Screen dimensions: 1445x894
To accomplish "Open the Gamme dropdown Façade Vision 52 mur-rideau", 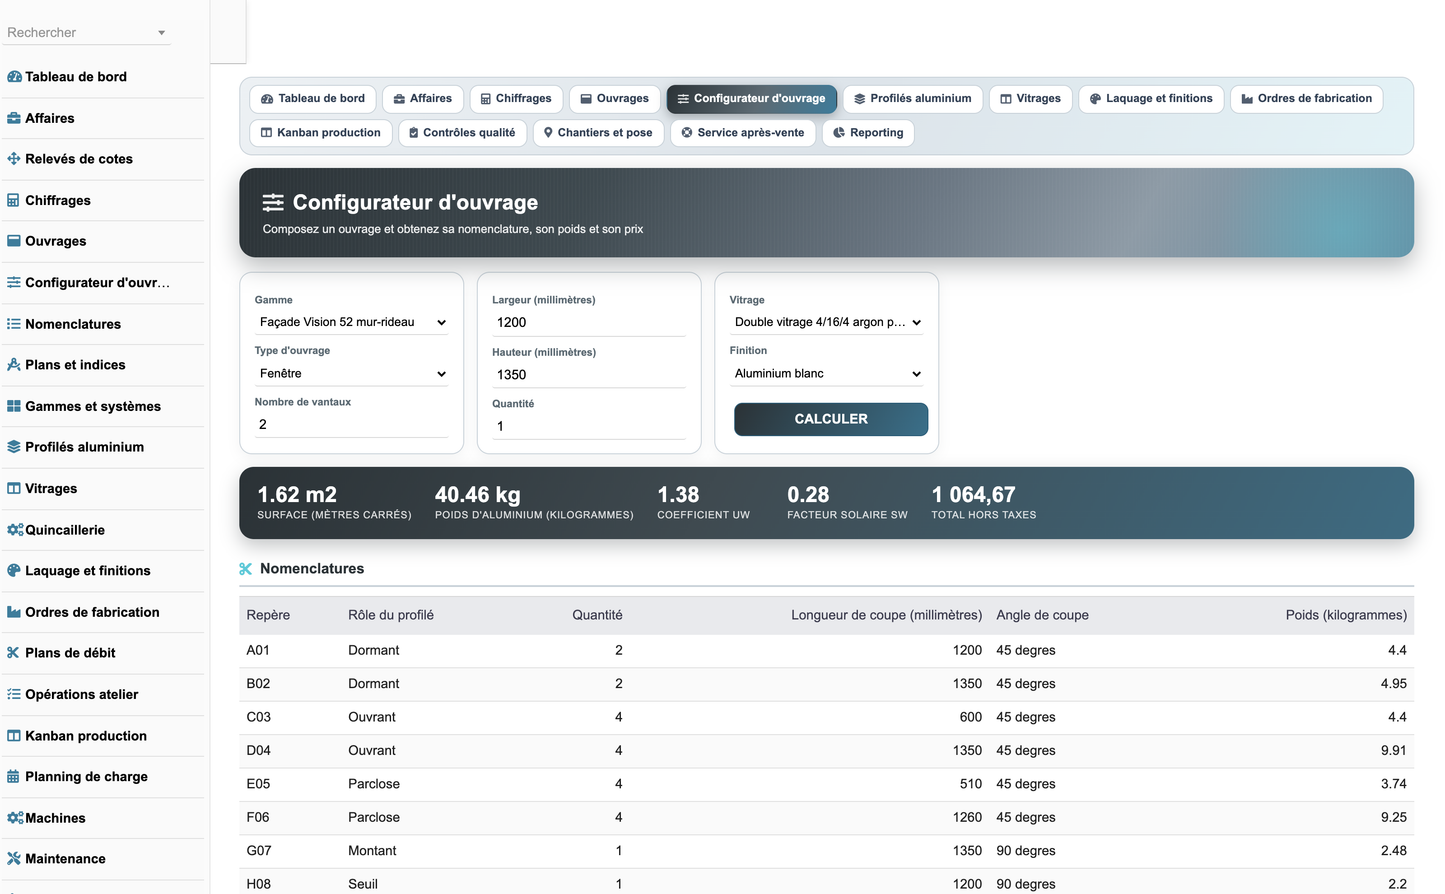I will pyautogui.click(x=352, y=322).
